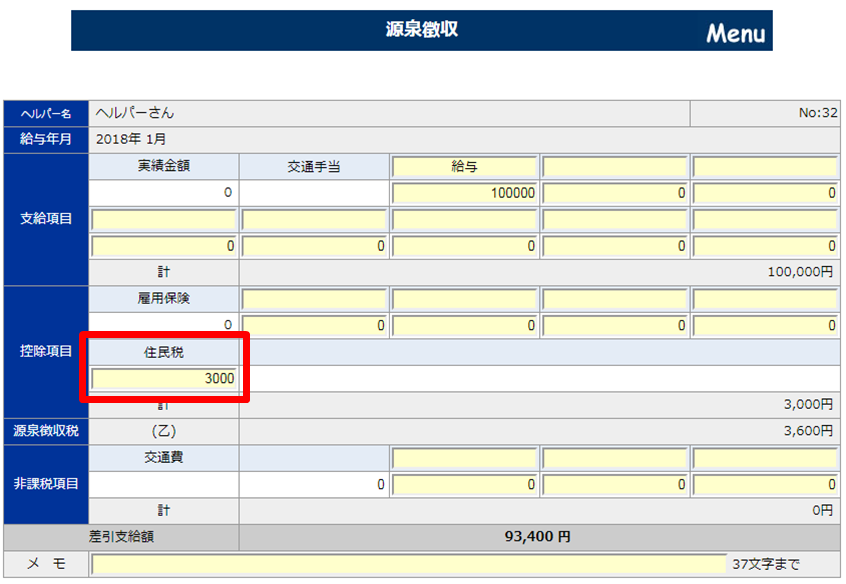Screen dimensions: 846x584
Task: Click the メモ text input field
Action: (408, 564)
